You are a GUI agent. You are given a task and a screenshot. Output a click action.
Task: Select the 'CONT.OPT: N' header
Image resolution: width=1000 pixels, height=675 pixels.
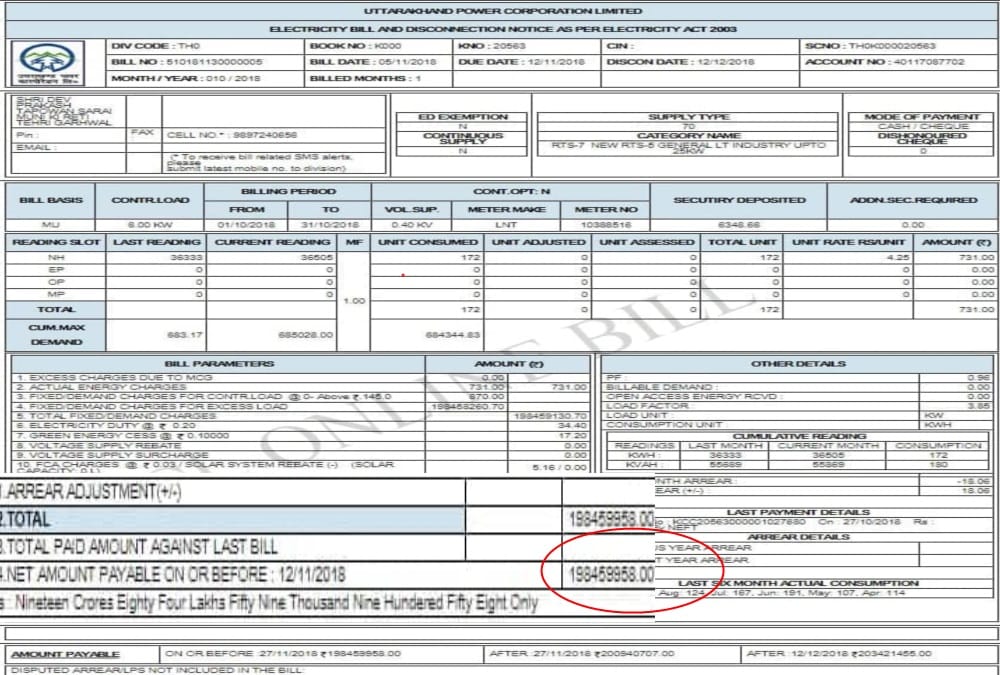[511, 191]
